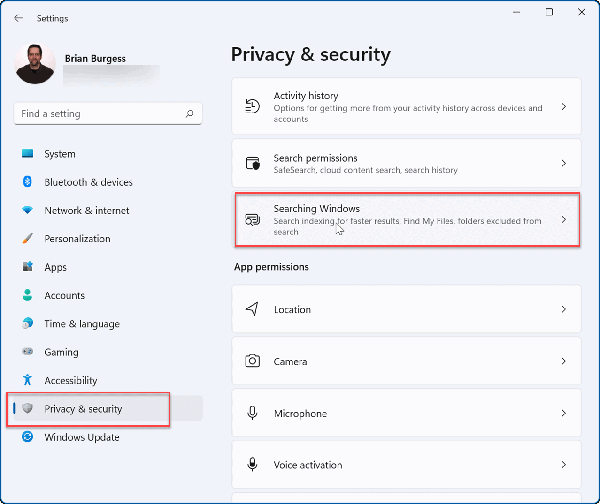Viewport: 600px width, 504px height.
Task: Click the Personalization paintbrush icon
Action: pyautogui.click(x=28, y=238)
